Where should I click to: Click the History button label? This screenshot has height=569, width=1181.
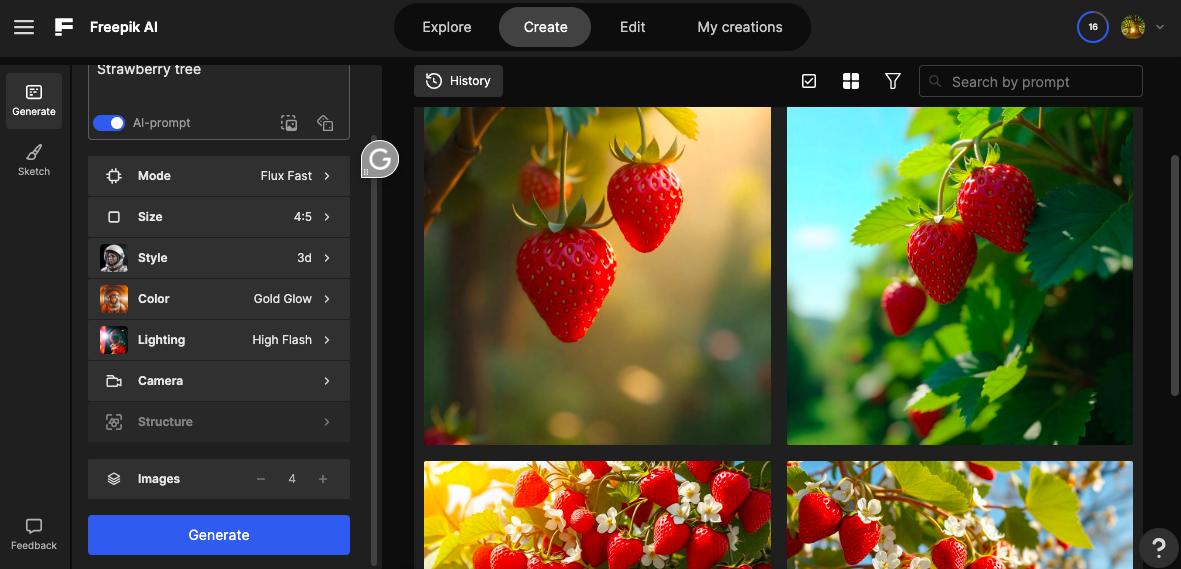470,81
